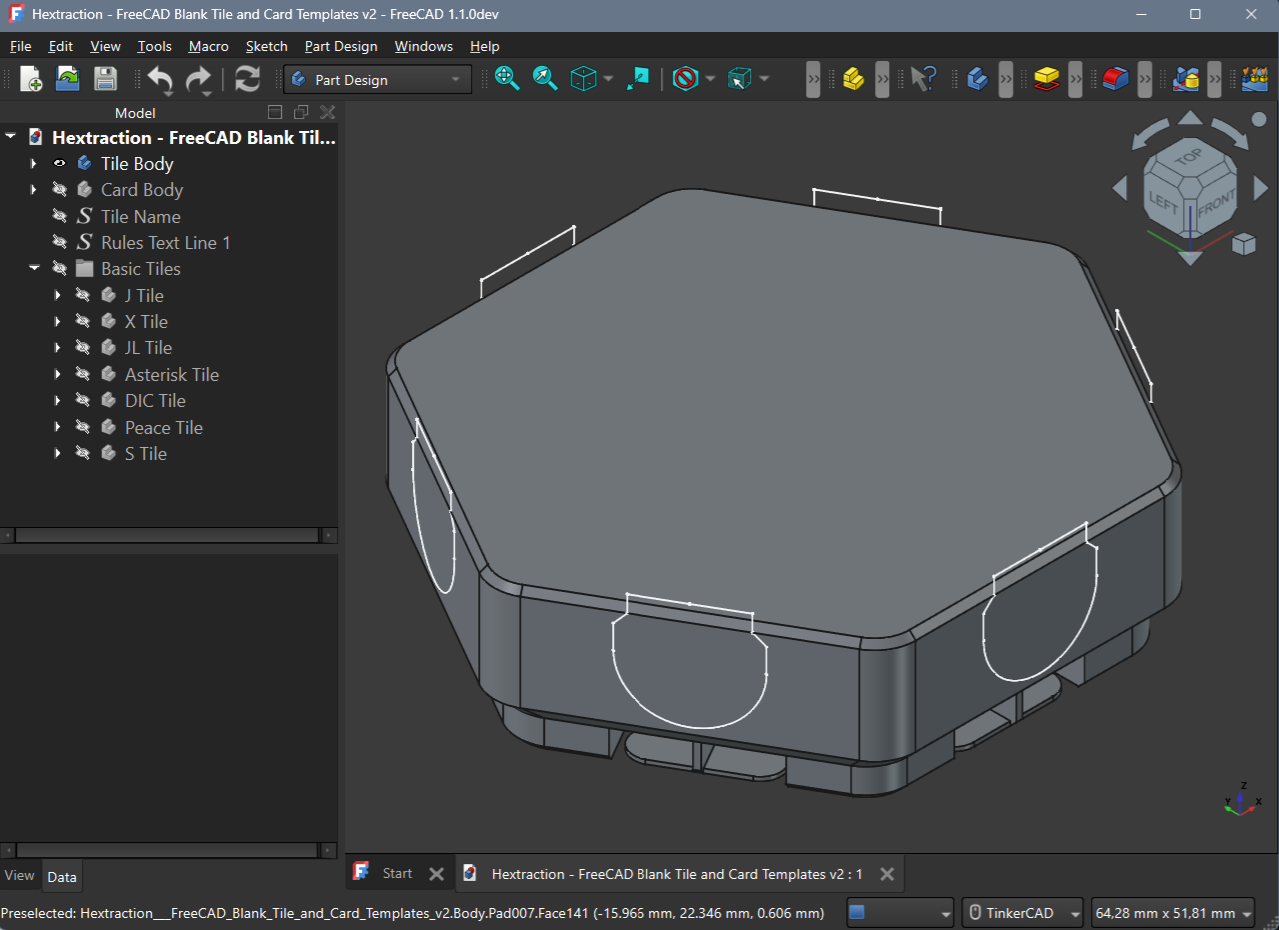Screen dimensions: 1279x930
Task: Expand the DIC Tile tree node
Action: point(58,400)
